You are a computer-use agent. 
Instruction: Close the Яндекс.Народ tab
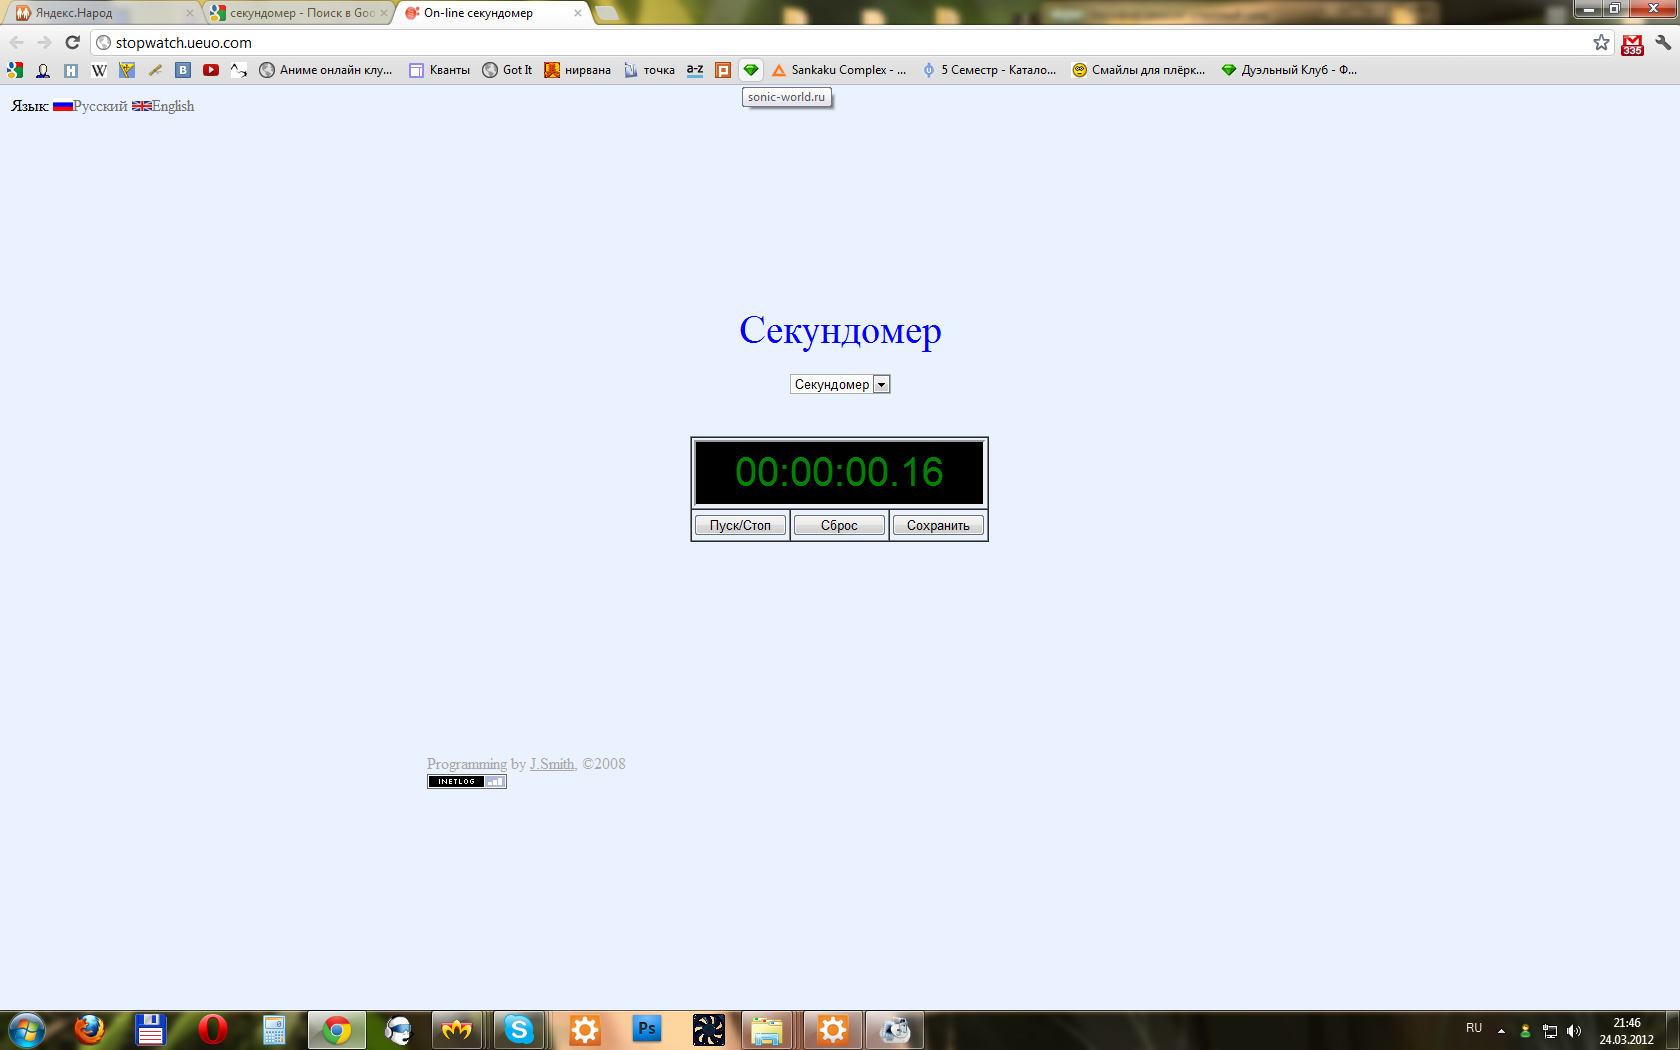(x=190, y=13)
